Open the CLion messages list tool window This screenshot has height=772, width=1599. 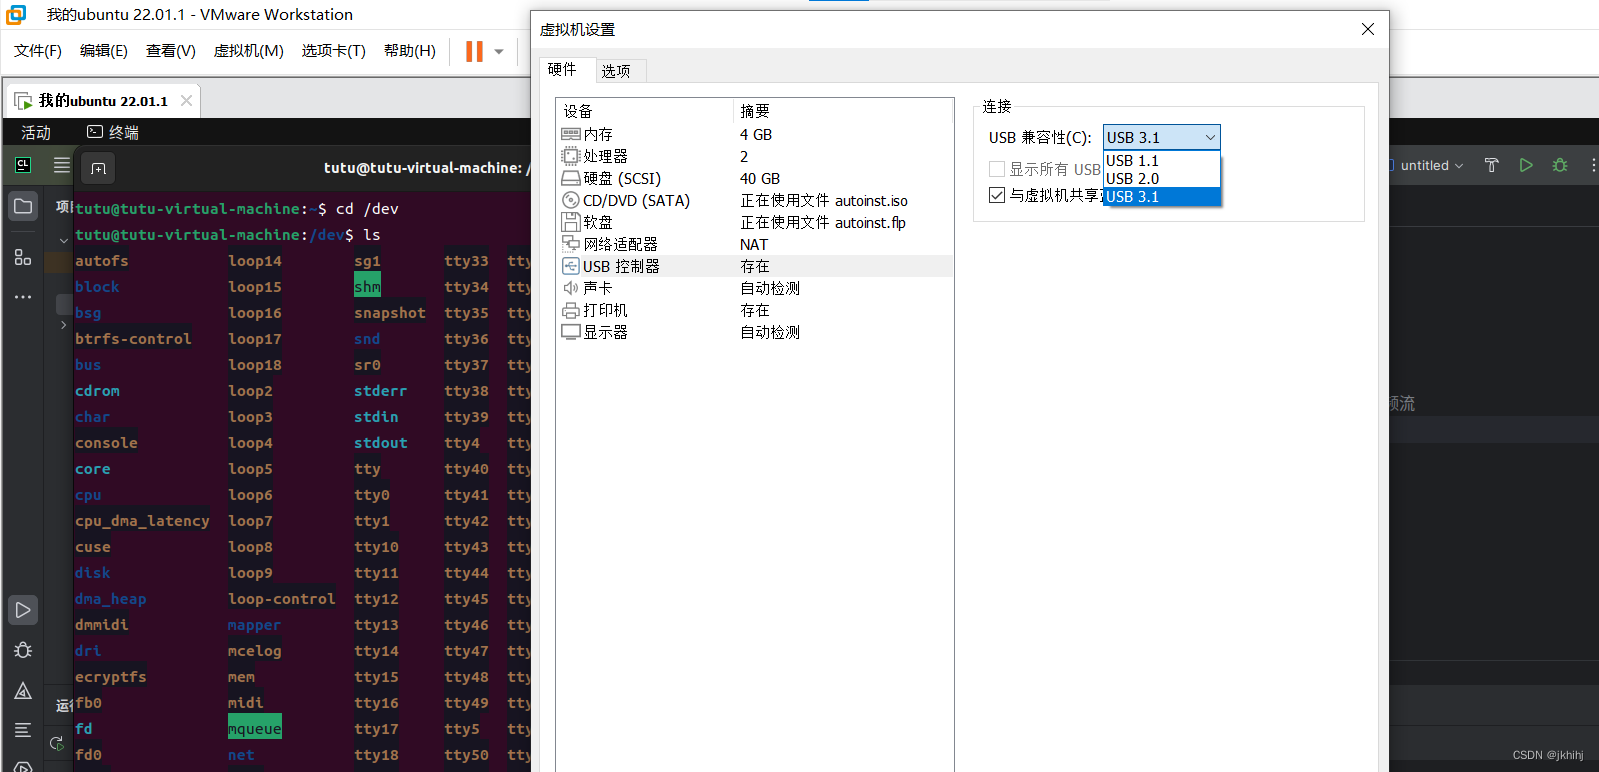point(23,731)
